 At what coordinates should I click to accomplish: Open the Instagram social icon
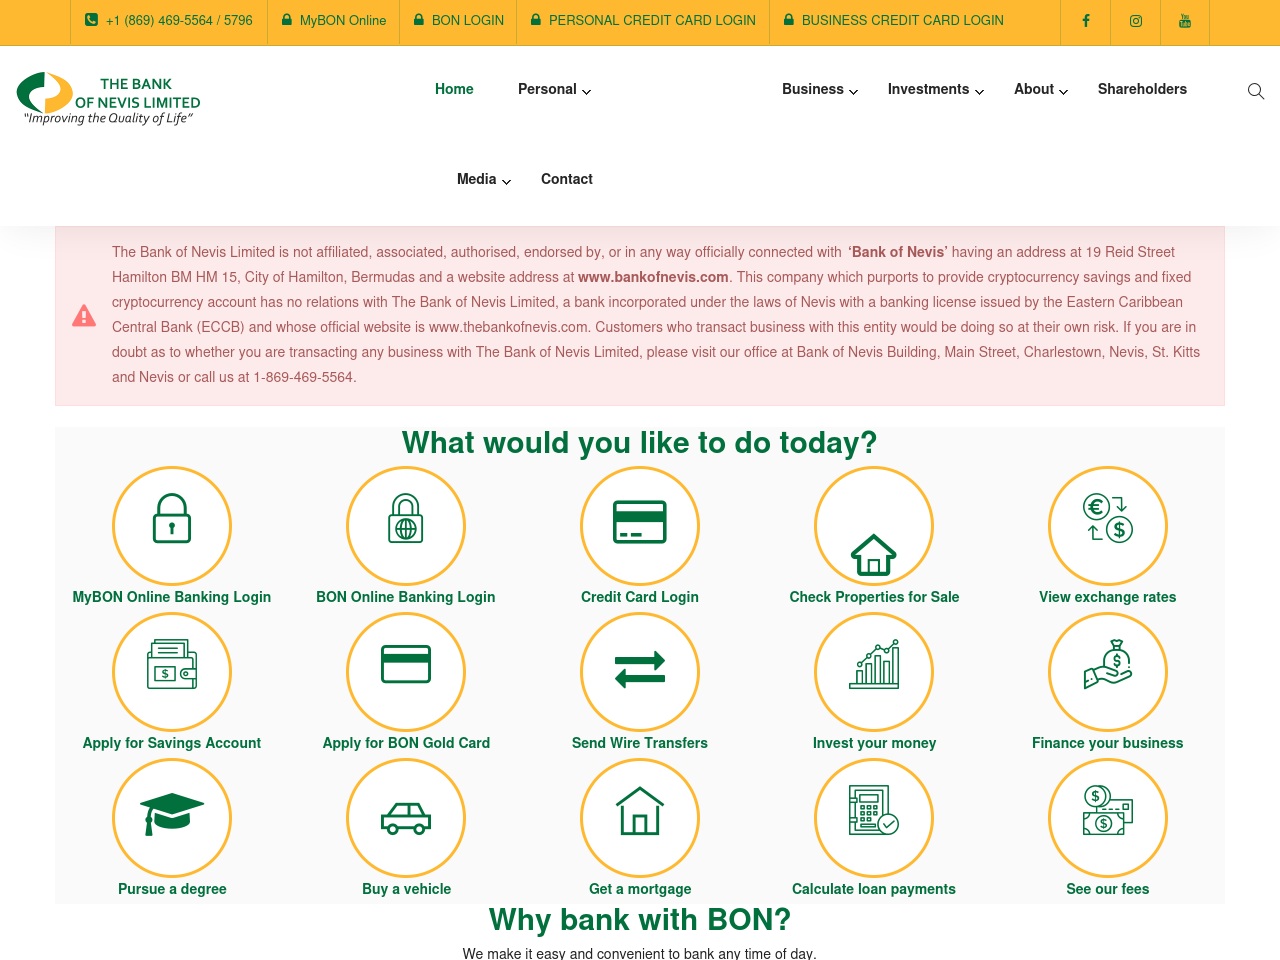coord(1136,21)
